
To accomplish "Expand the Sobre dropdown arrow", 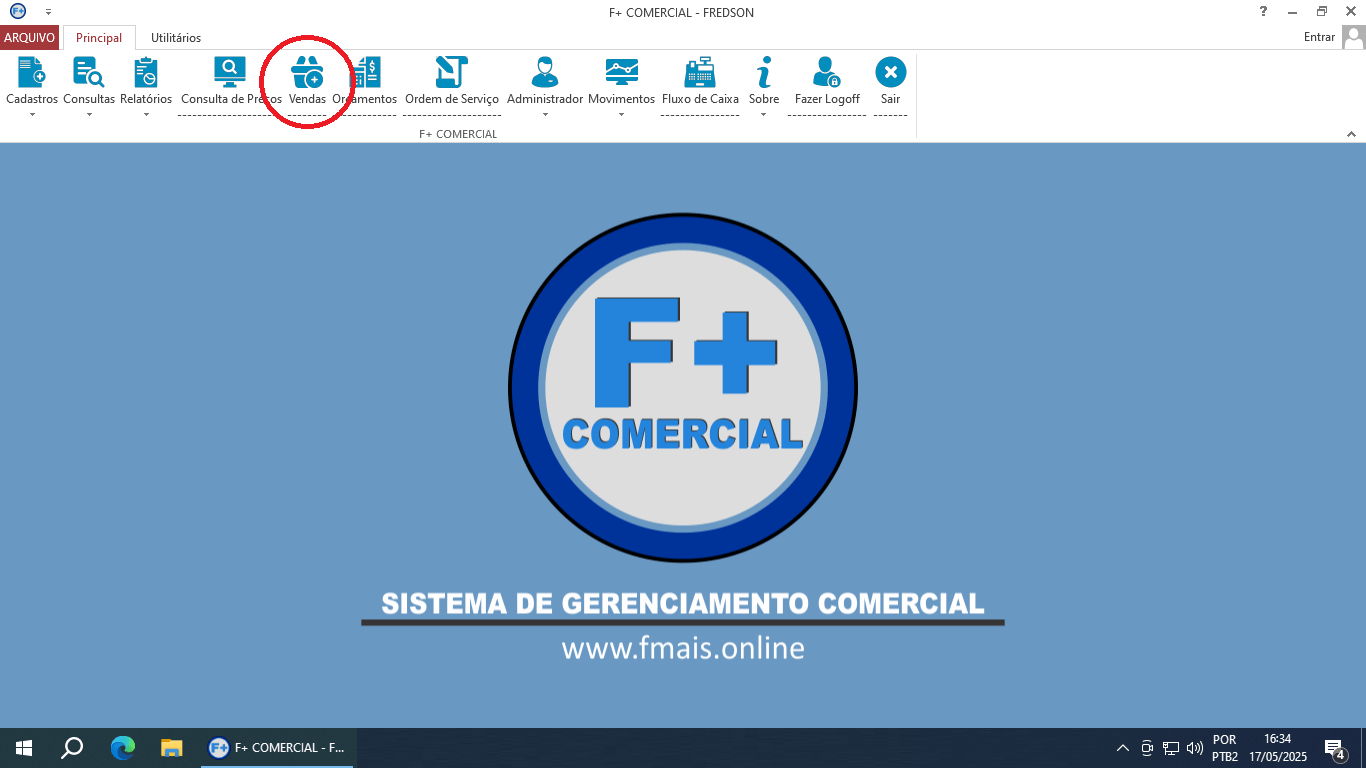I will click(x=764, y=115).
